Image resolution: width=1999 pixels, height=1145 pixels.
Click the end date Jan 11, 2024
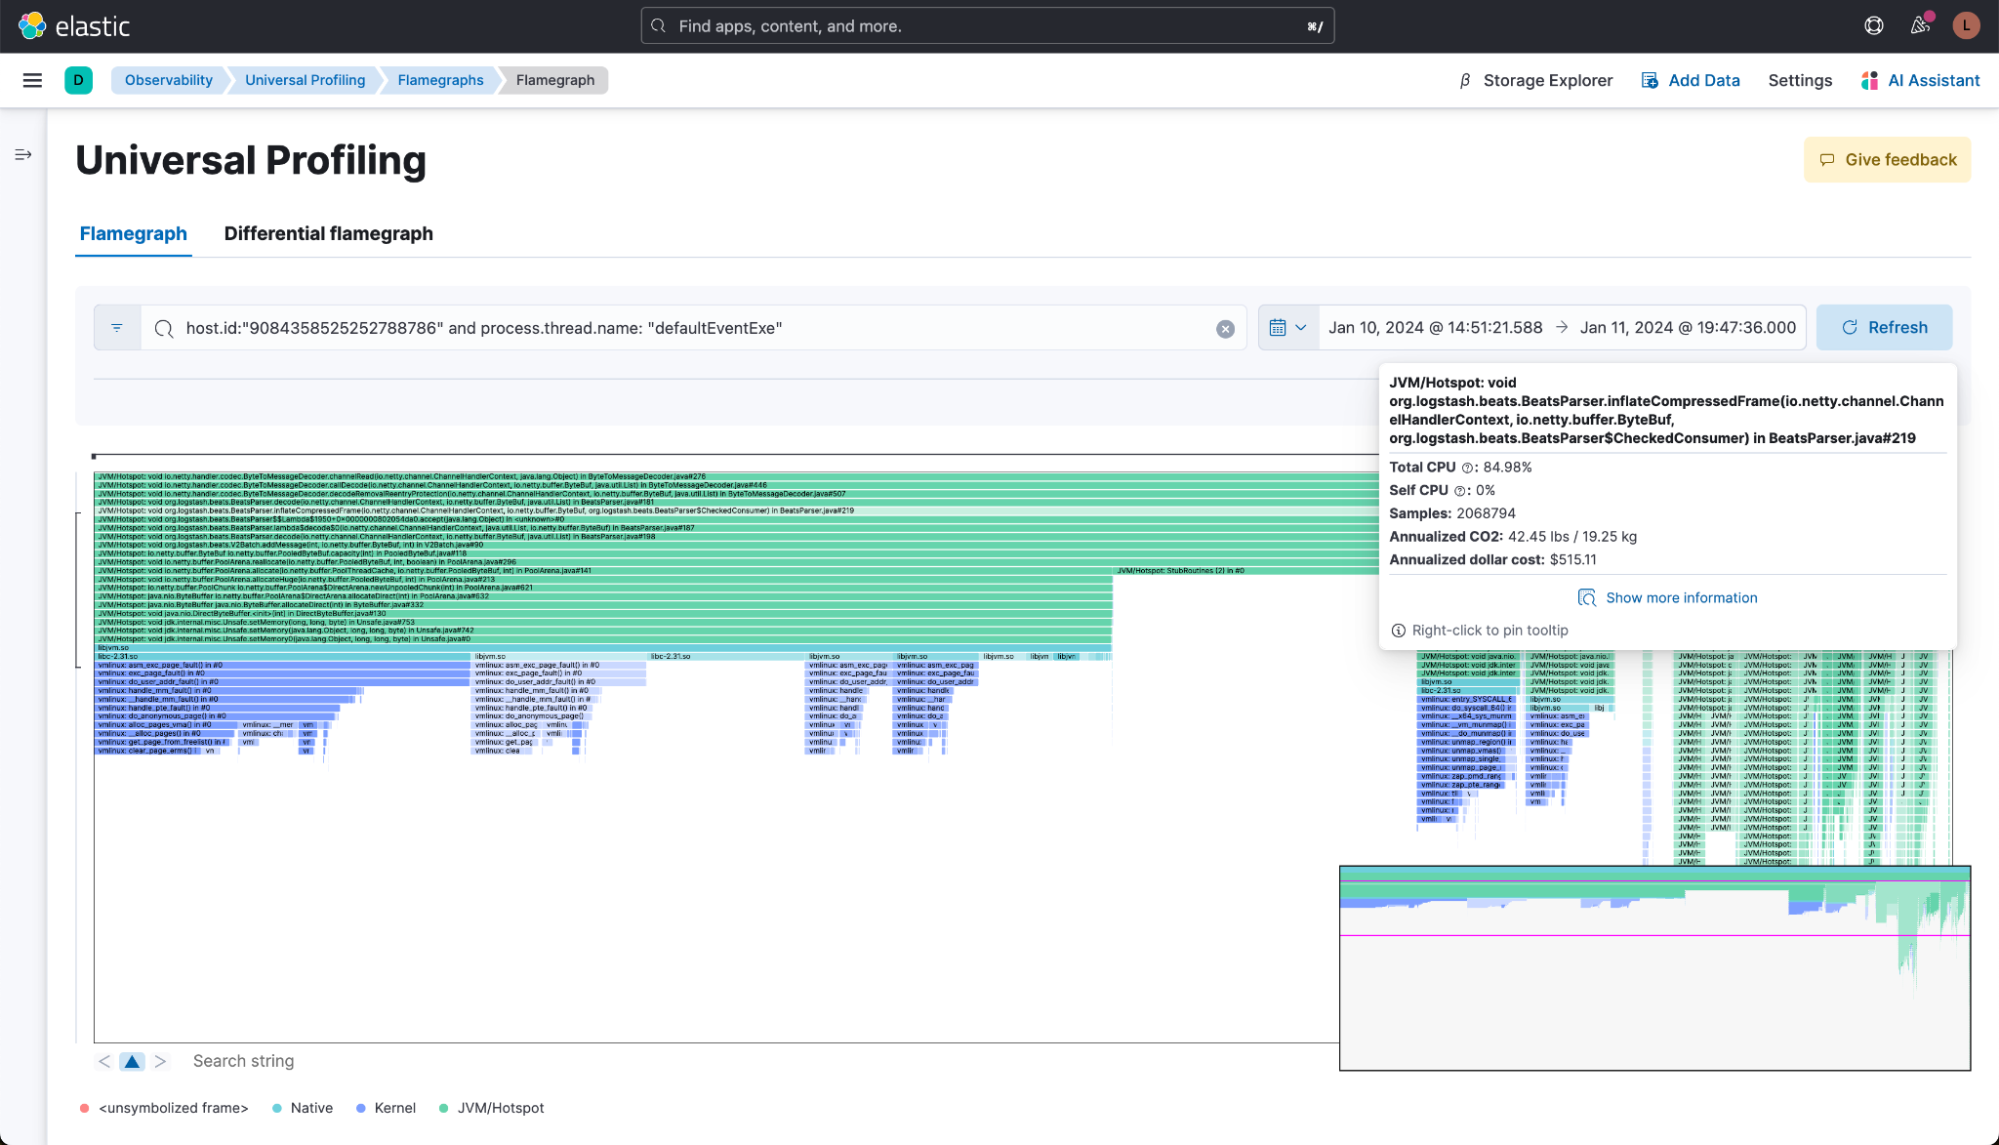pos(1687,328)
